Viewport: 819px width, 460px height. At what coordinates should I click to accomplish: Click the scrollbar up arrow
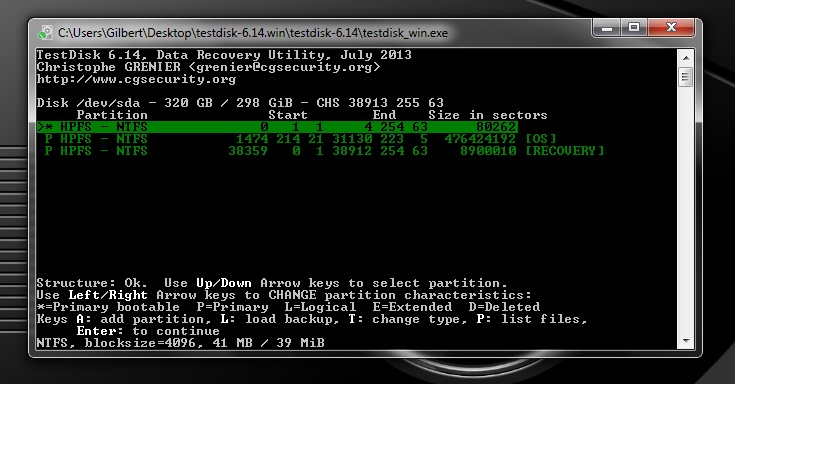coord(686,58)
